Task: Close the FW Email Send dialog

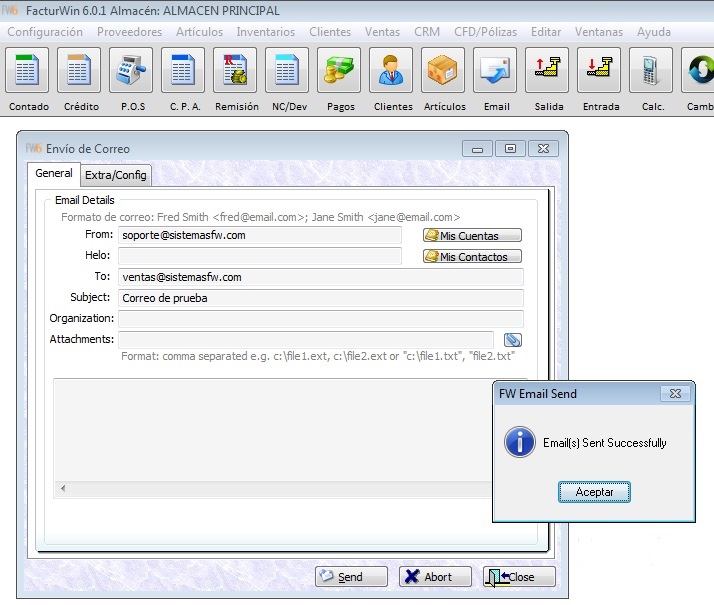Action: pyautogui.click(x=675, y=394)
